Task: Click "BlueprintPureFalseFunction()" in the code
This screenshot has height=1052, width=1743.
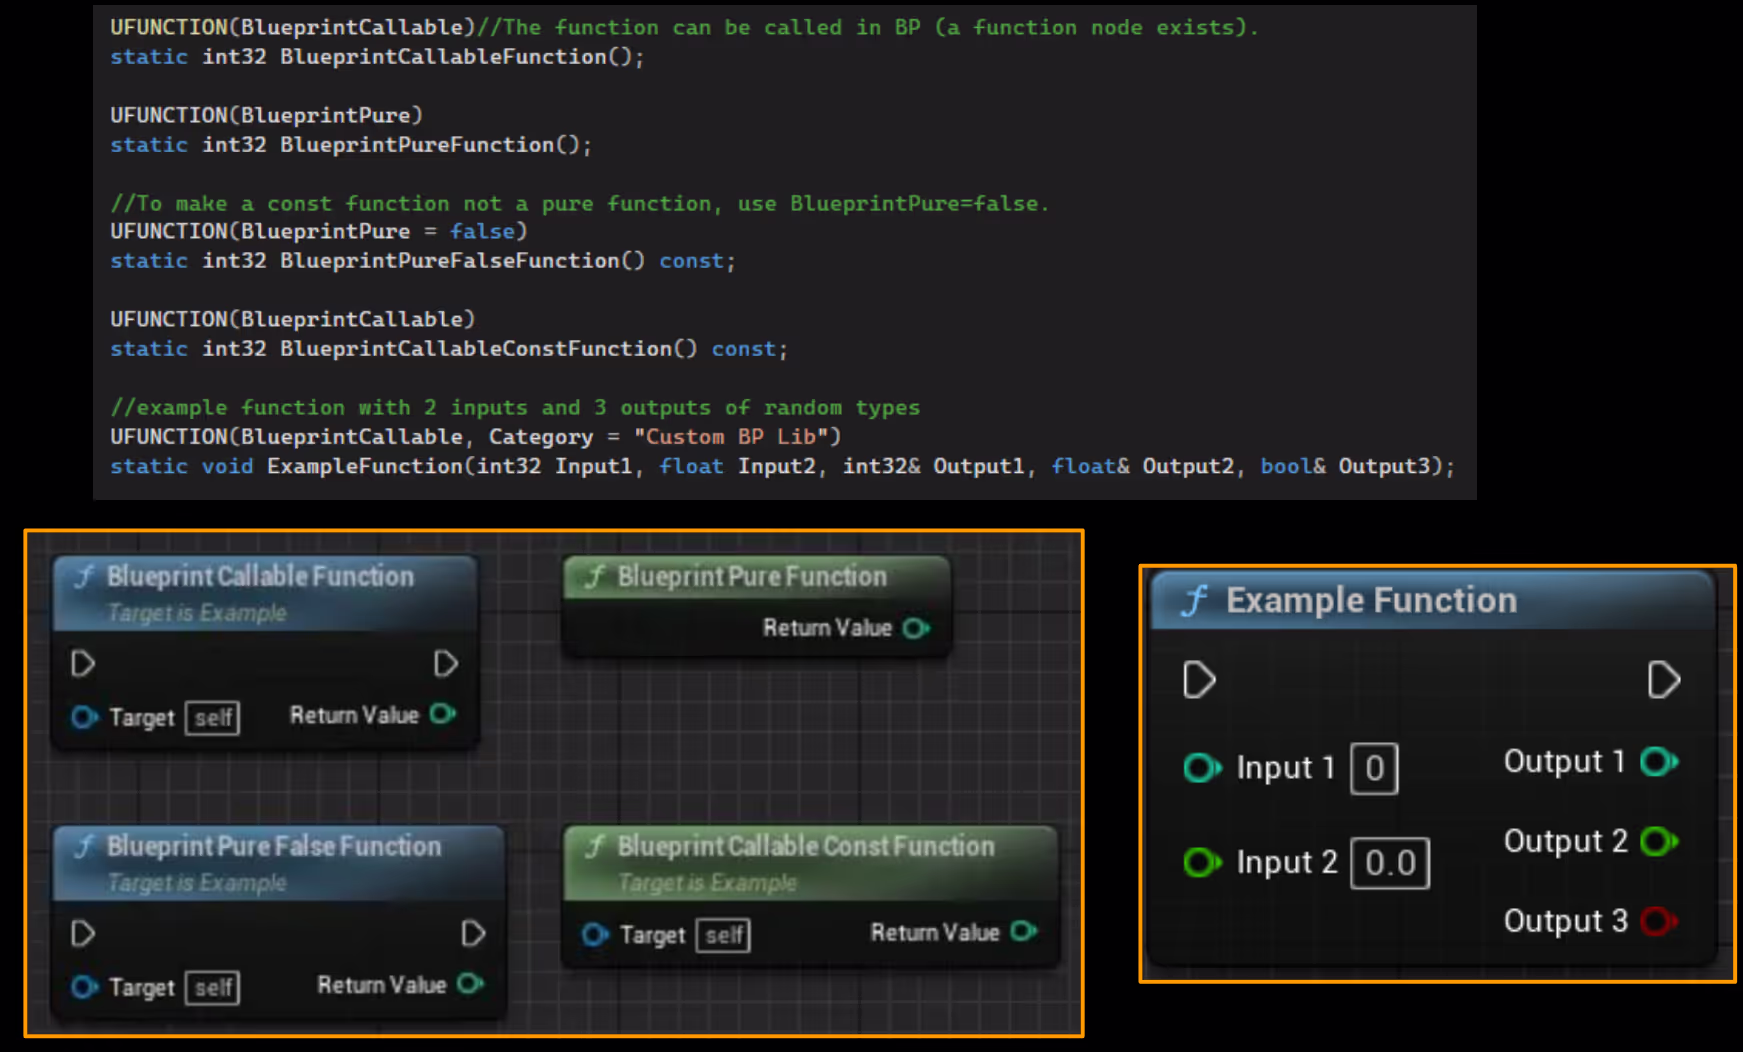Action: (463, 261)
